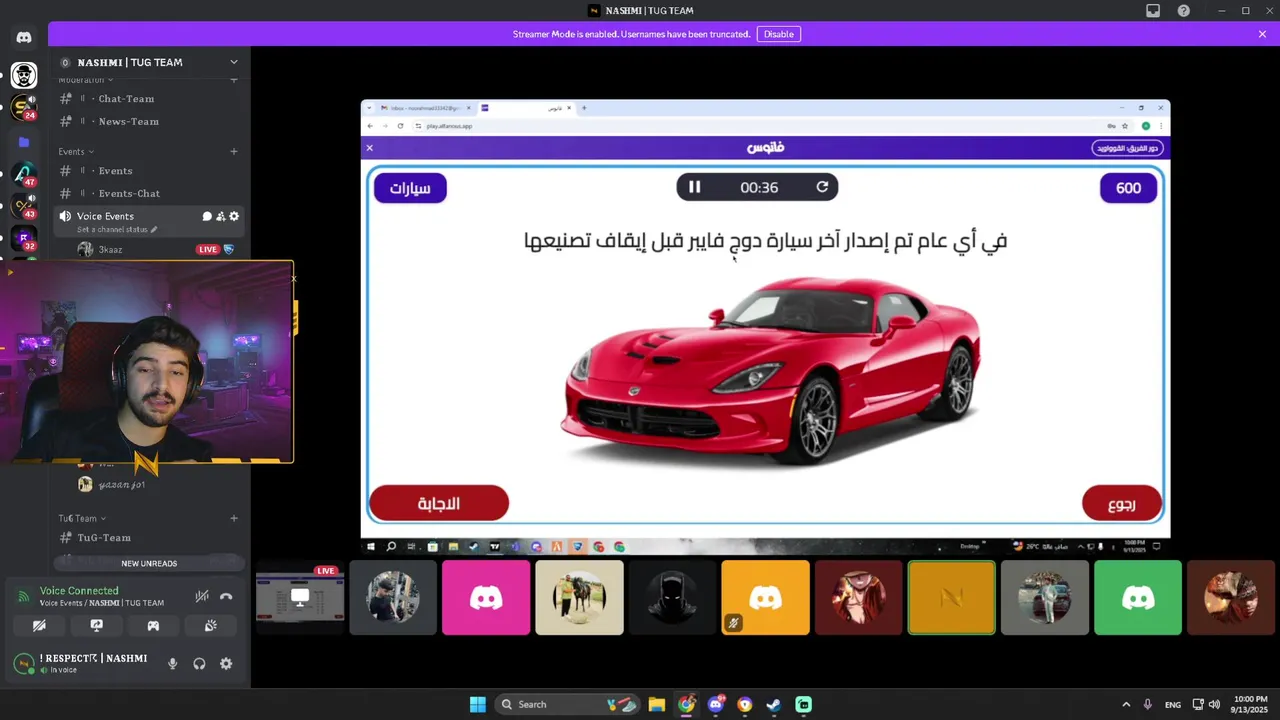Close the فانوس game with X
Image resolution: width=1280 pixels, height=720 pixels.
click(x=369, y=148)
